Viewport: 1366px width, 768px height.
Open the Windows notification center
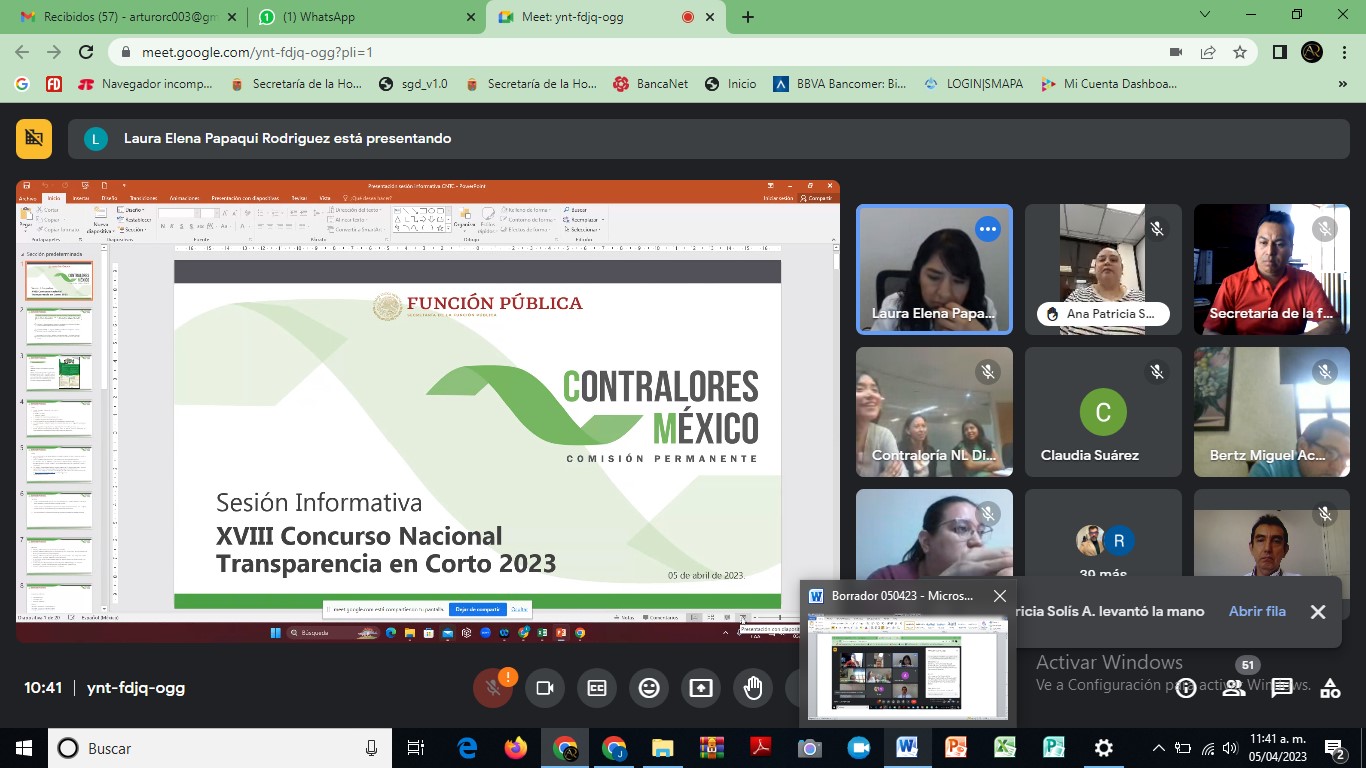tap(1335, 748)
